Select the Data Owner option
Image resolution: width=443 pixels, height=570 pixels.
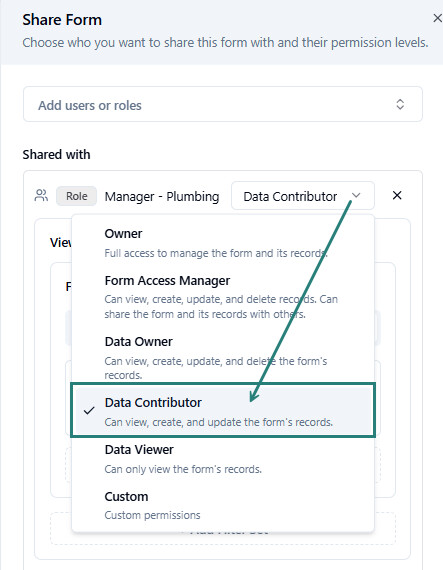[x=223, y=357]
